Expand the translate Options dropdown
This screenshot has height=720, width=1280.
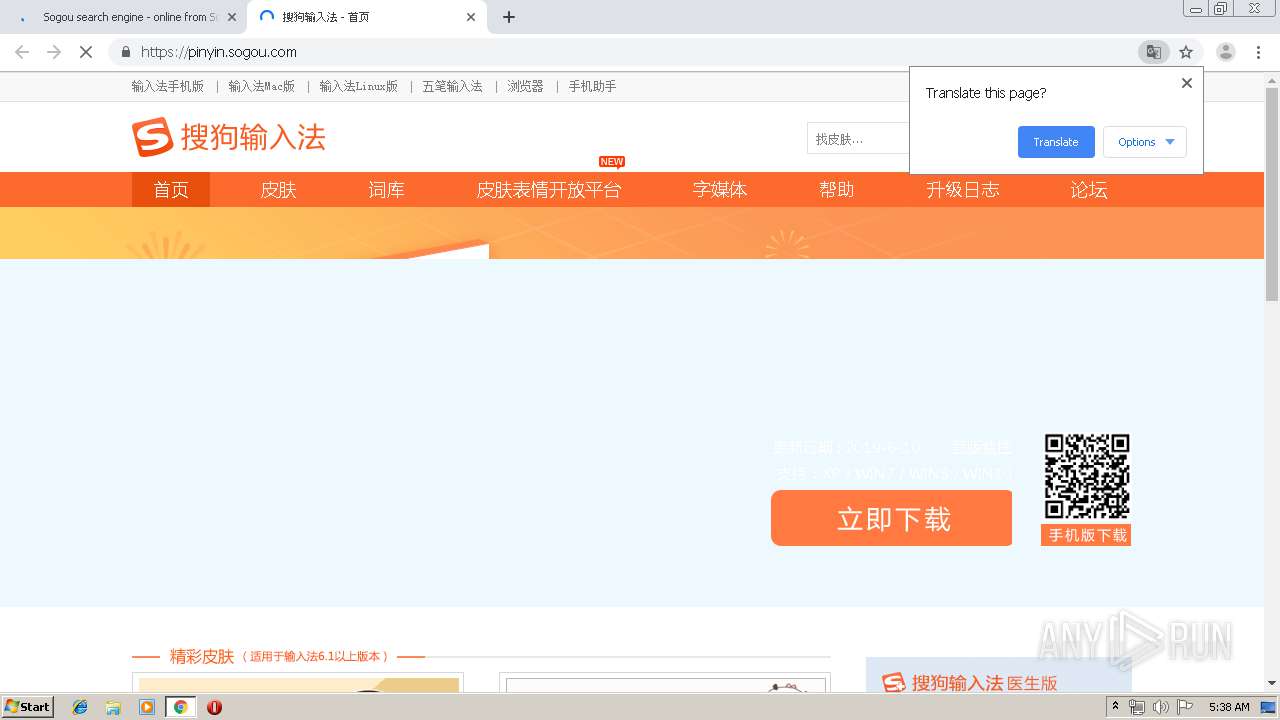click(x=1145, y=142)
